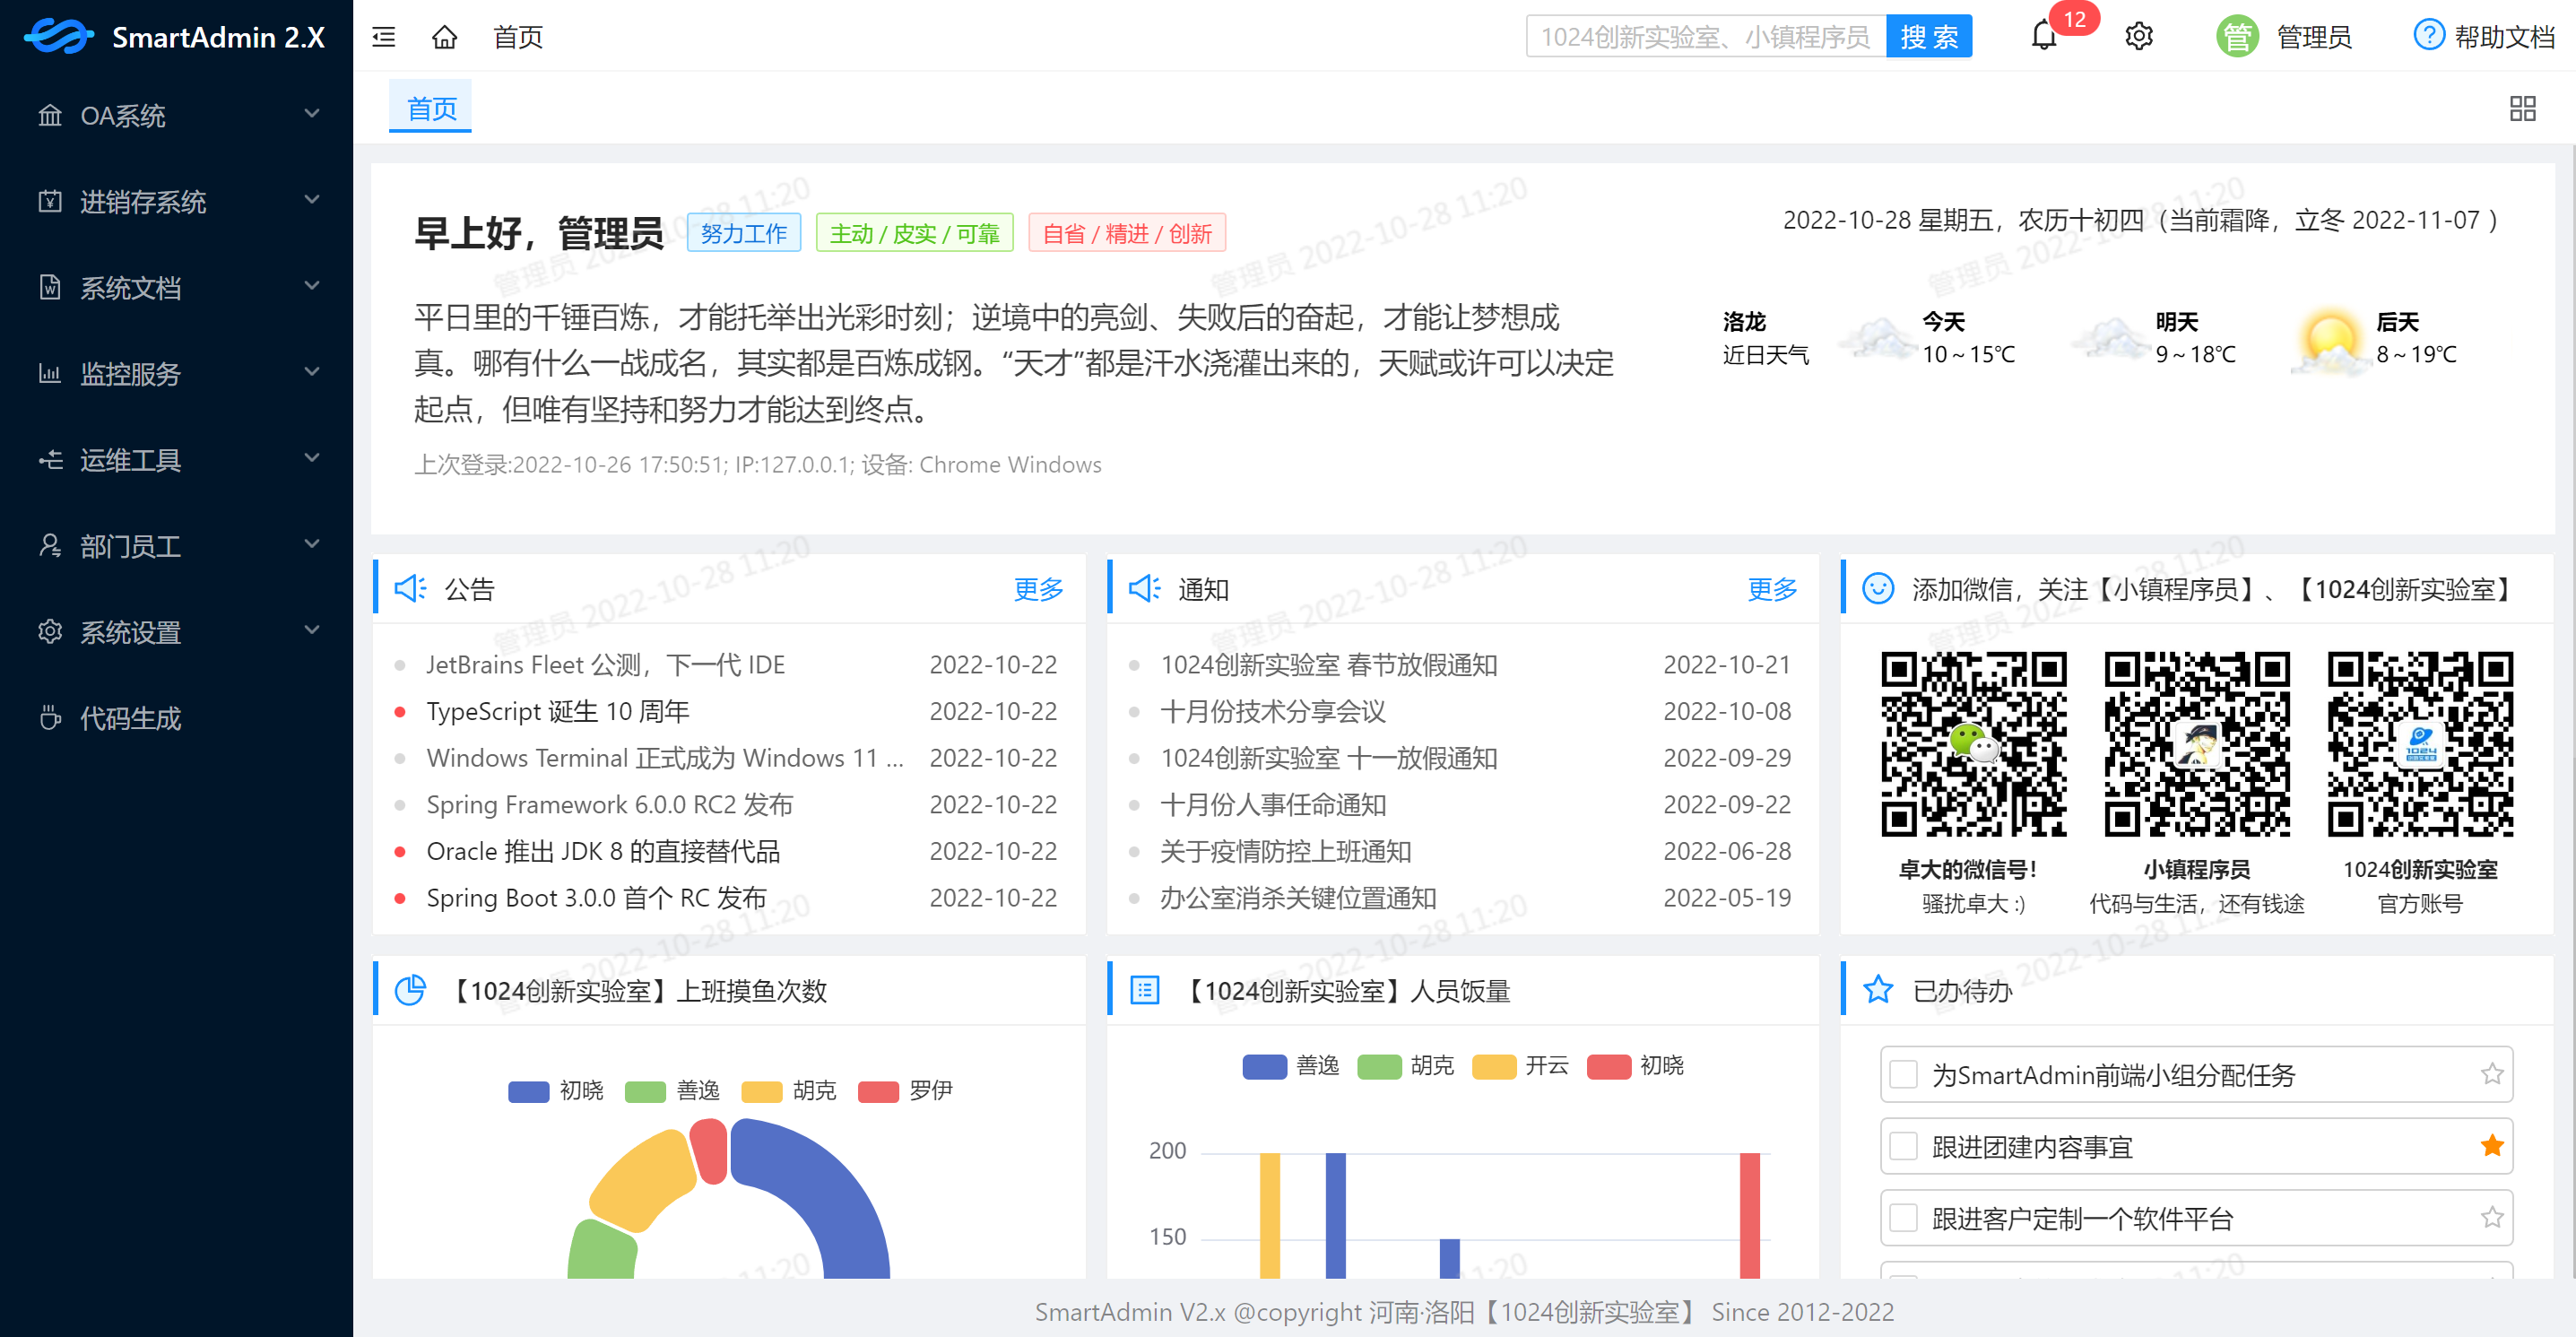Viewport: 2576px width, 1337px height.
Task: Click the tab grid icon at right
Action: click(2522, 108)
